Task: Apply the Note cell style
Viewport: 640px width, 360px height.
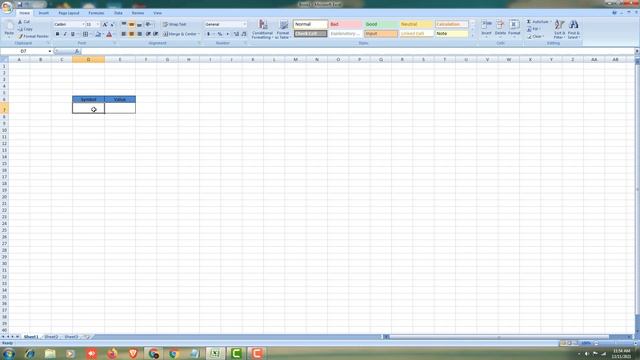Action: coord(451,34)
